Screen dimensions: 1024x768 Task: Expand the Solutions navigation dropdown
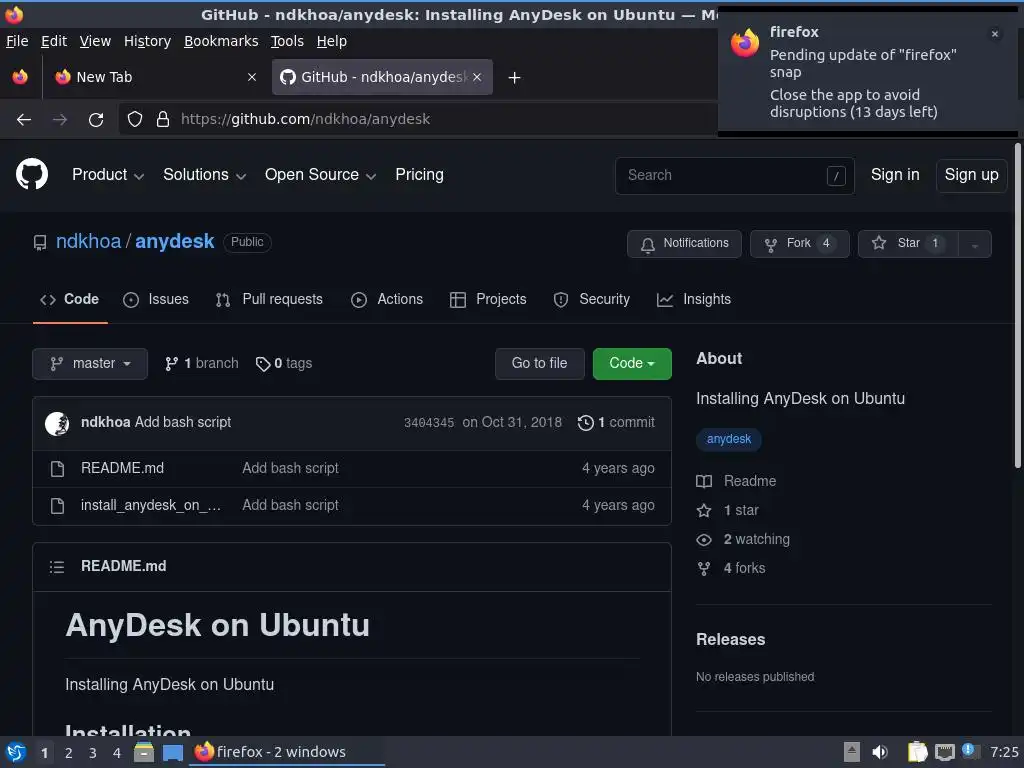tap(204, 174)
